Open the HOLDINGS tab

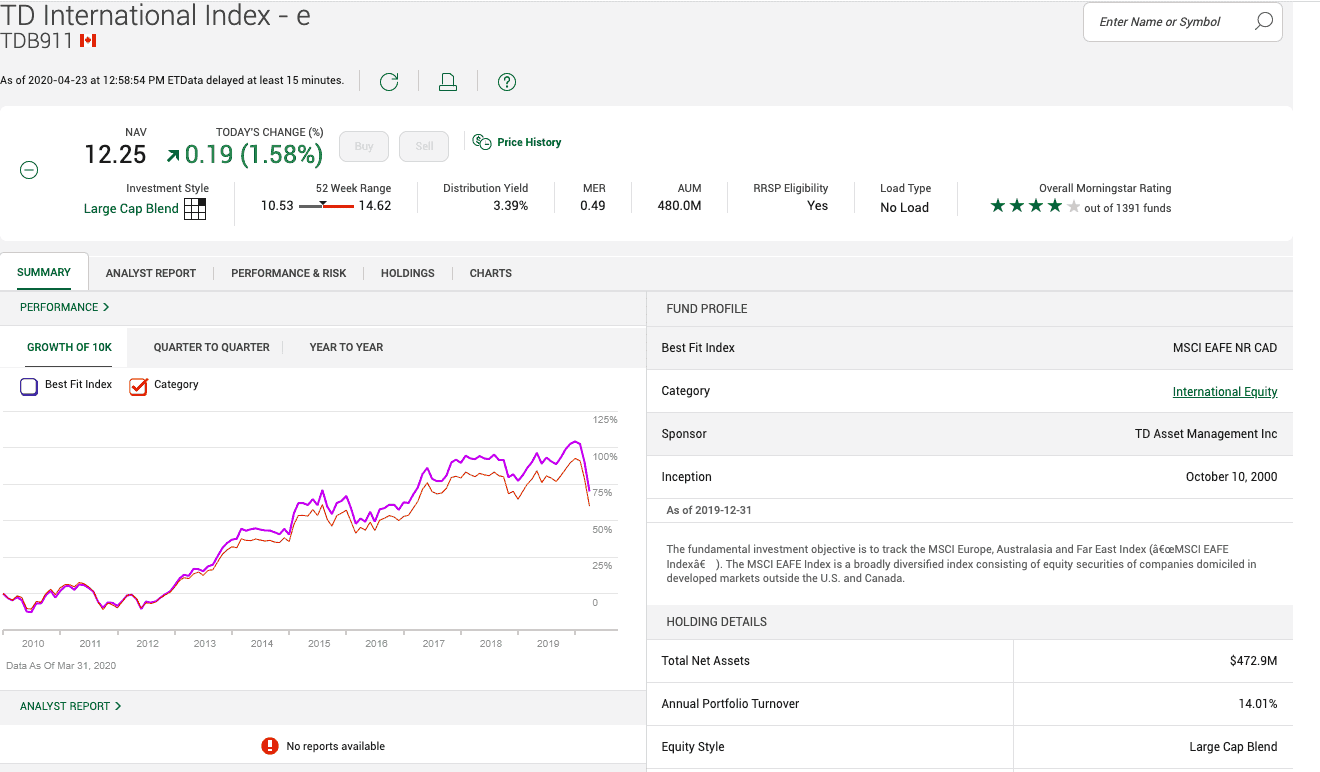click(x=408, y=273)
